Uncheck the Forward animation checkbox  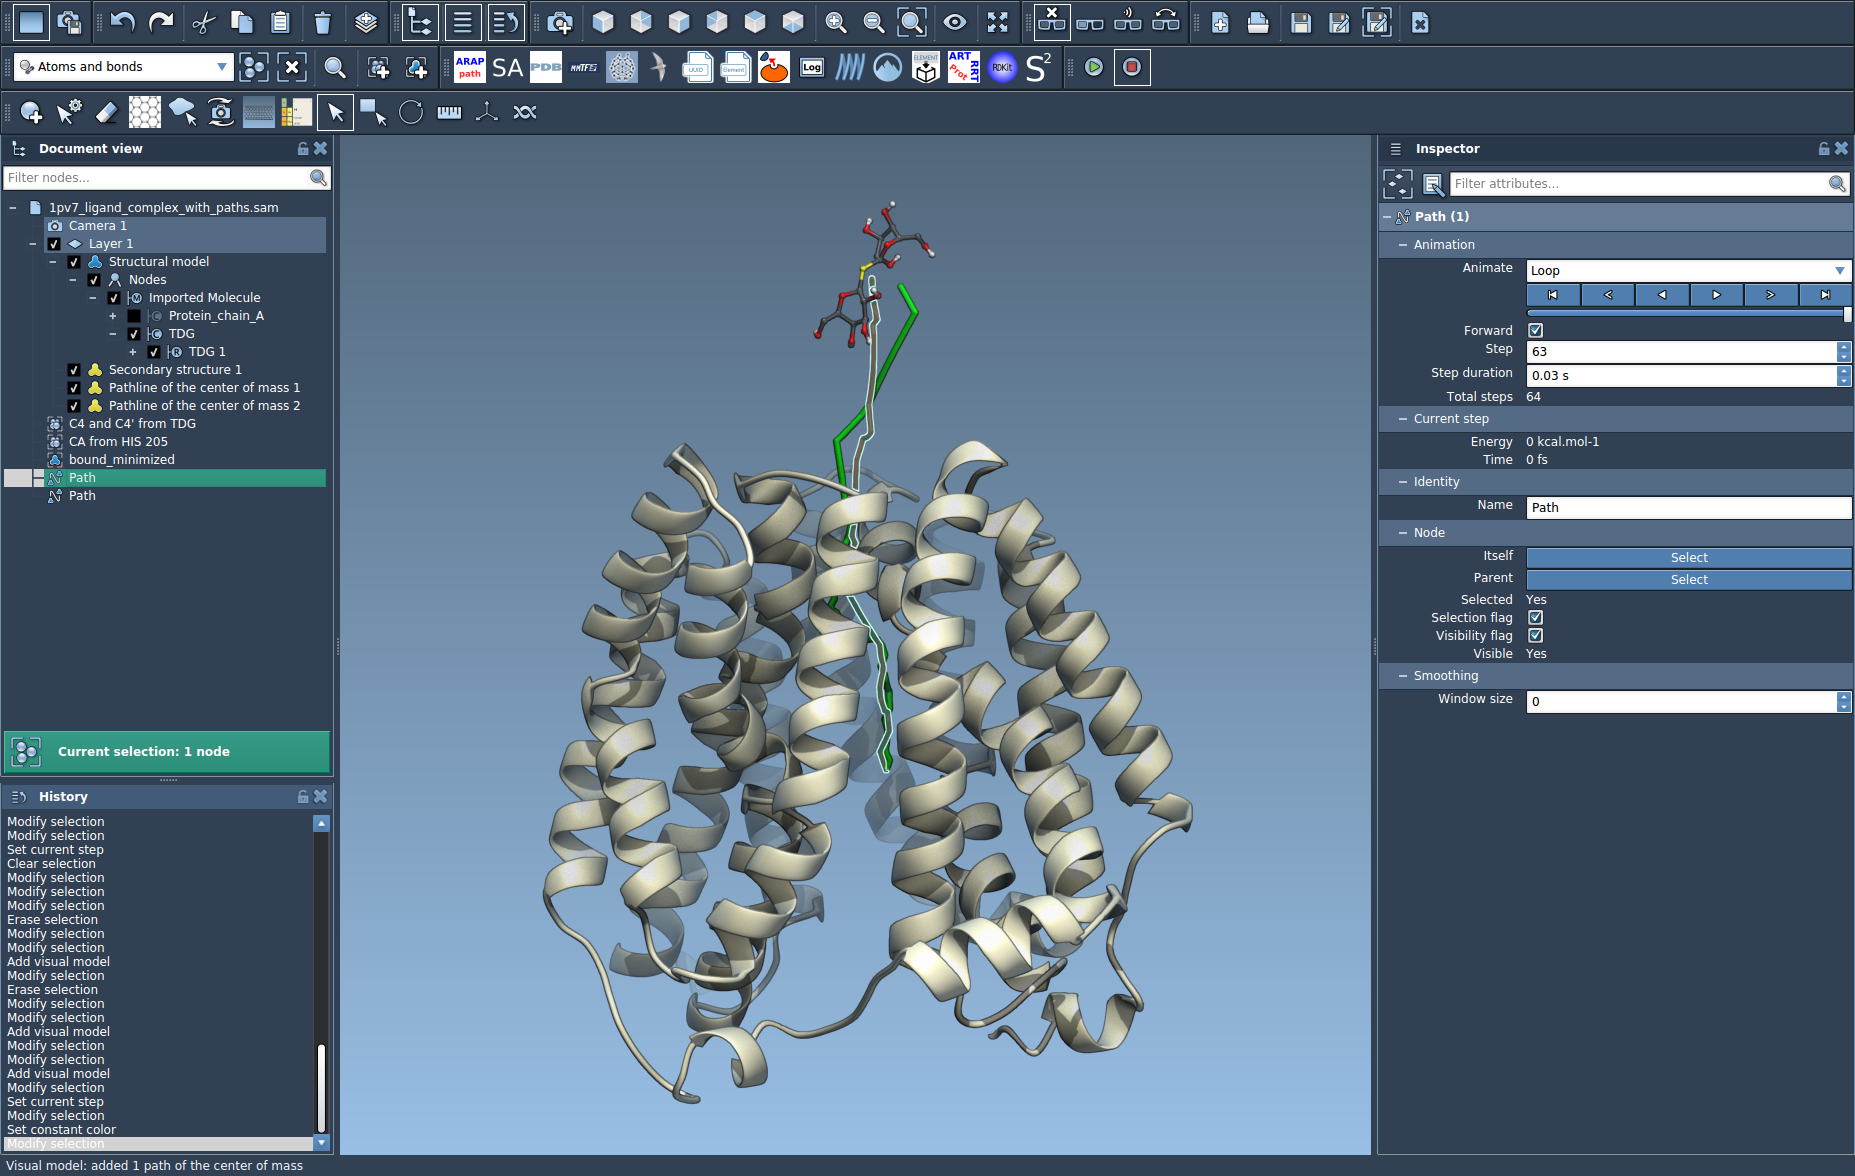point(1536,330)
